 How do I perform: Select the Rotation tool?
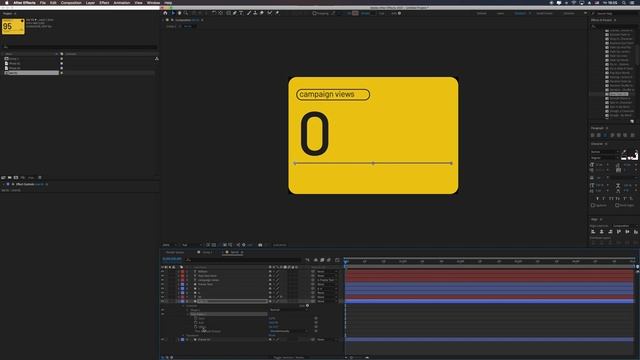tap(214, 13)
